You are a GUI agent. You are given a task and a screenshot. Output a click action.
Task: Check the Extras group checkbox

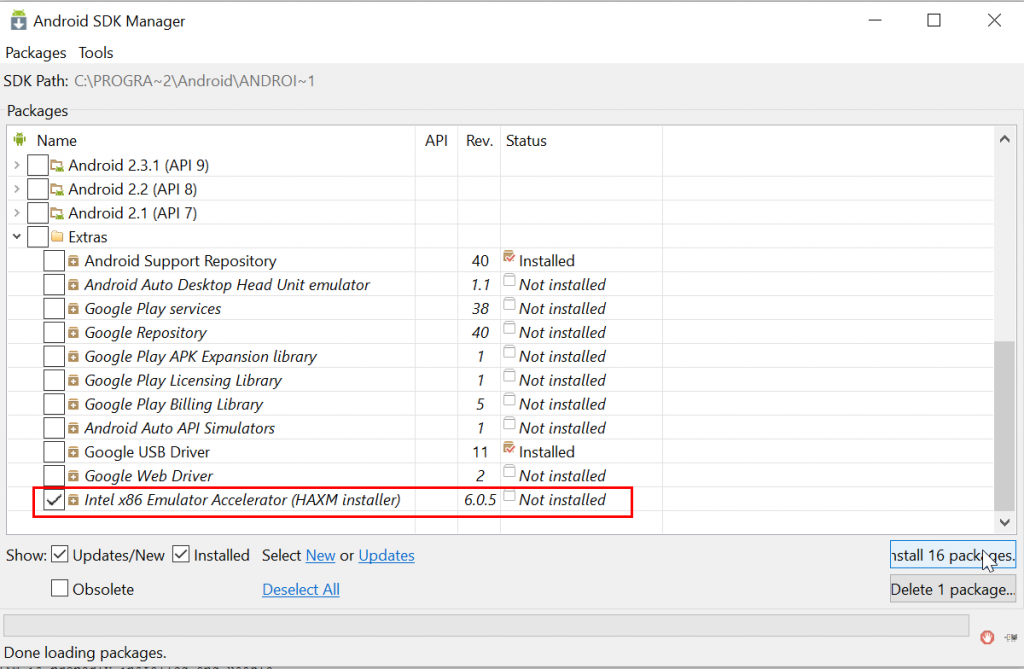click(x=38, y=237)
